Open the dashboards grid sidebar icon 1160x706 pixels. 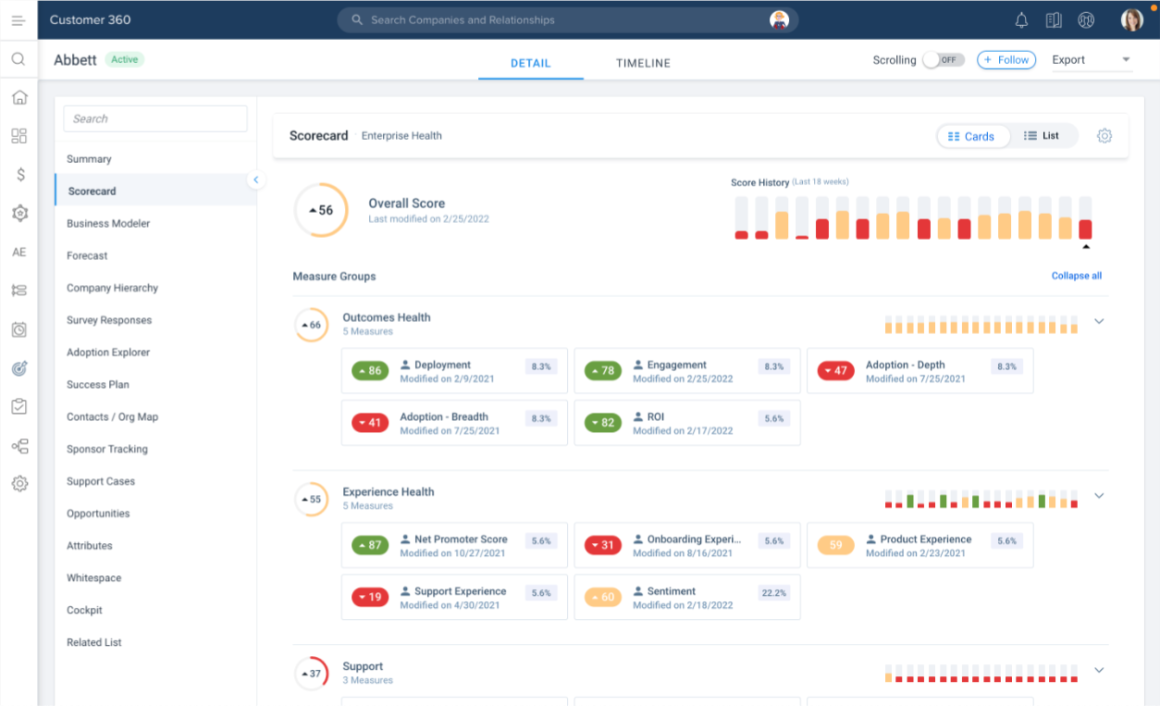click(x=19, y=136)
